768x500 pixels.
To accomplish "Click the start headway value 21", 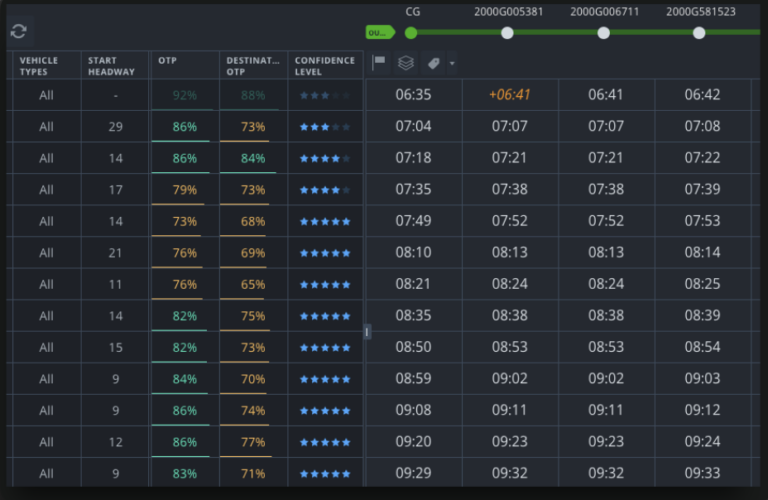I will [116, 253].
